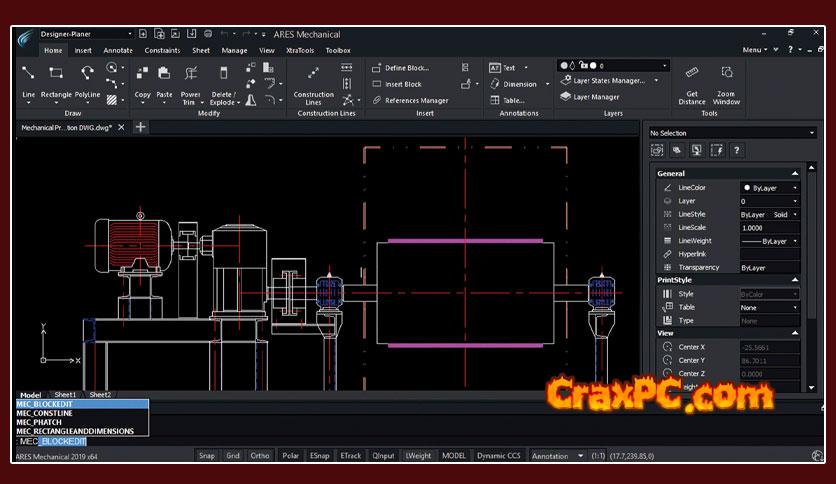Open the Layer Manager
Viewport: 836px width, 484px height.
pos(596,97)
